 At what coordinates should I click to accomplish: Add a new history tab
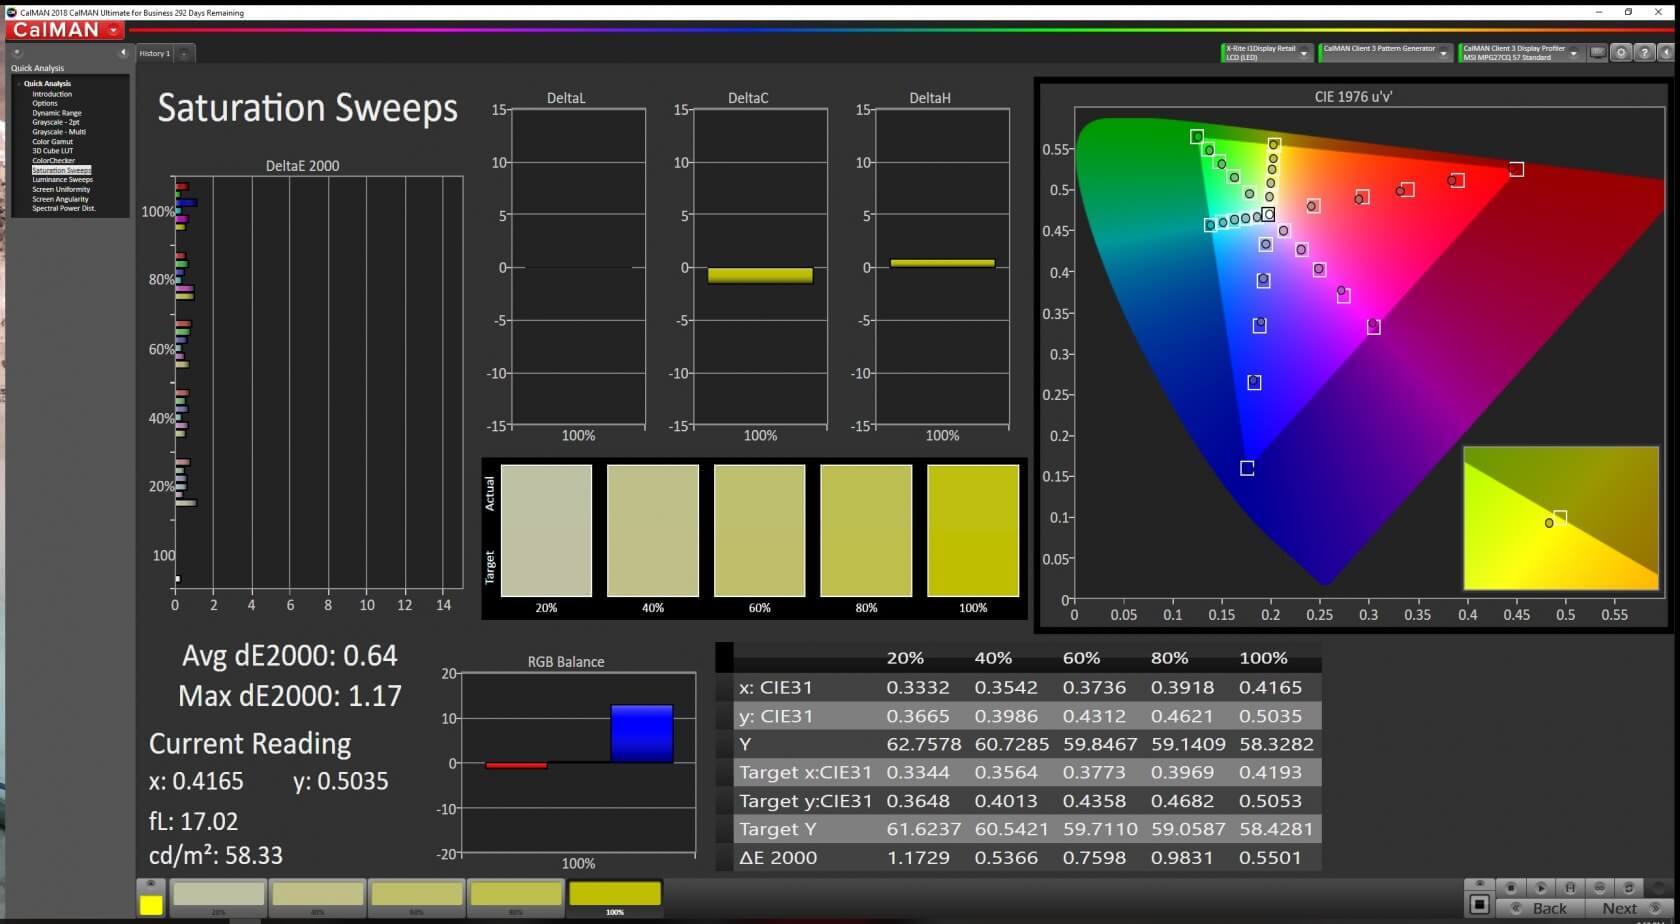click(x=185, y=54)
